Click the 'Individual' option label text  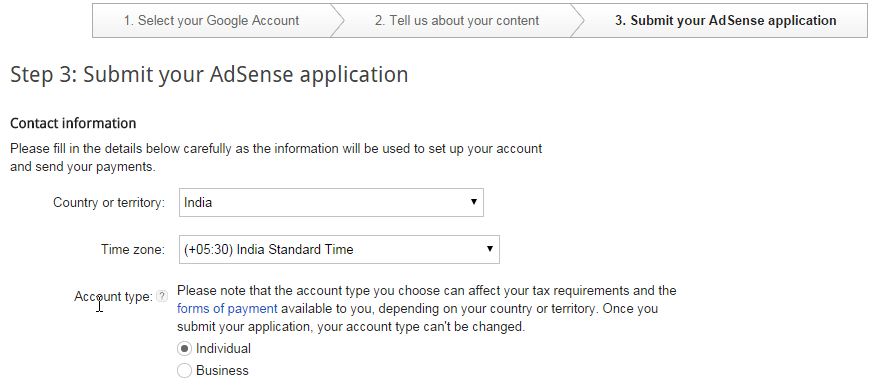click(x=223, y=349)
